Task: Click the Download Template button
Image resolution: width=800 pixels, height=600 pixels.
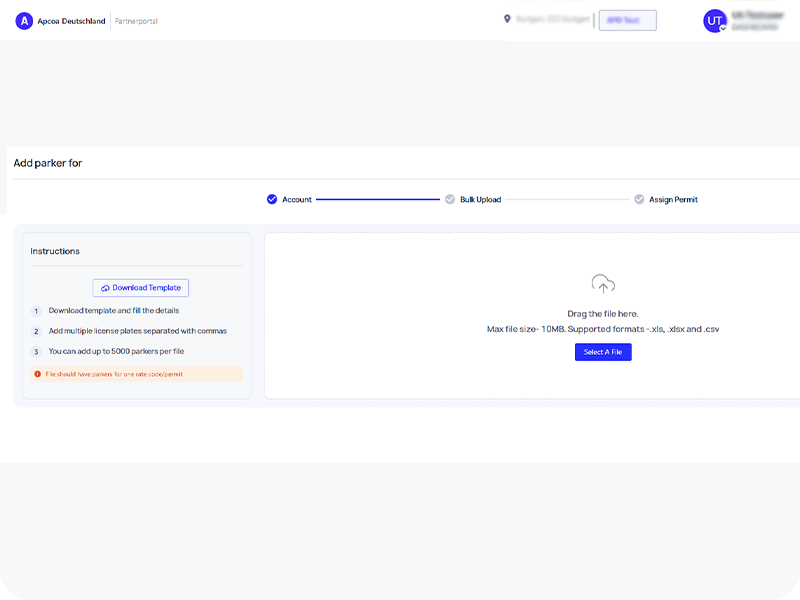Action: click(x=140, y=288)
